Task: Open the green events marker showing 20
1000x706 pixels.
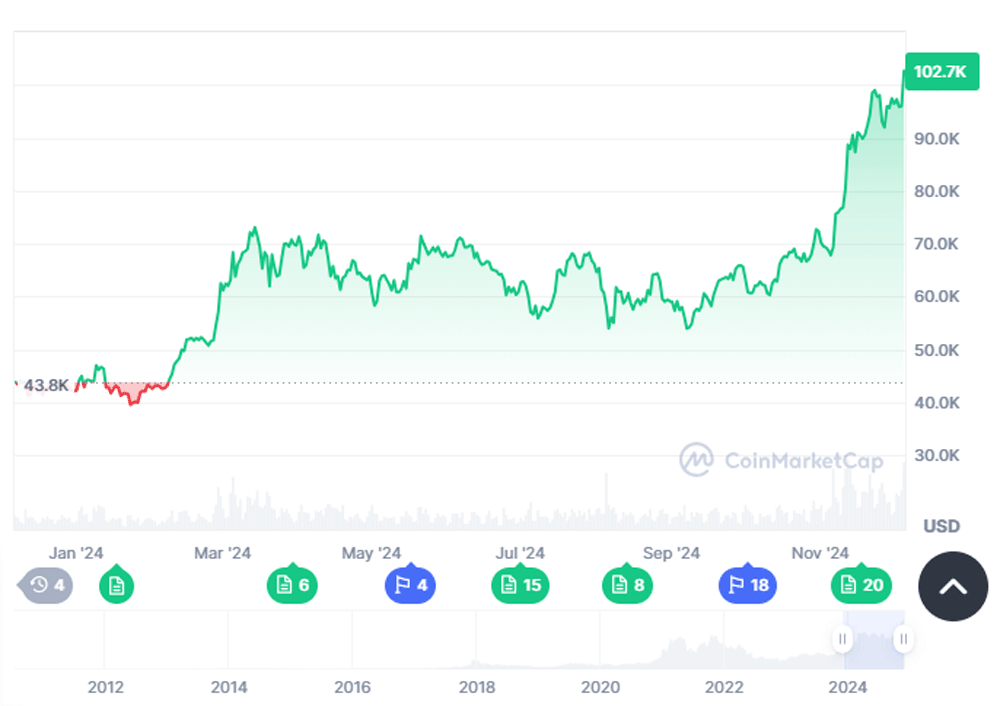Action: 861,586
